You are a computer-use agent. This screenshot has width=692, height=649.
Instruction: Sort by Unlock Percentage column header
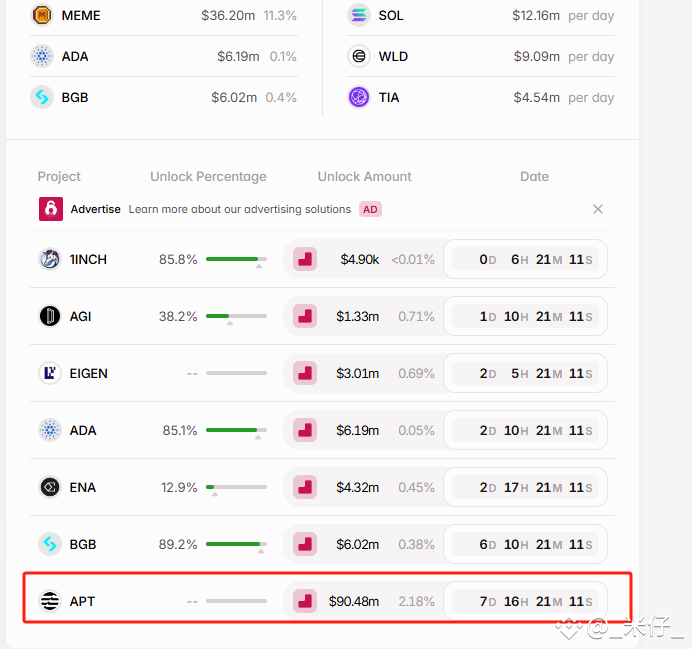coord(208,176)
